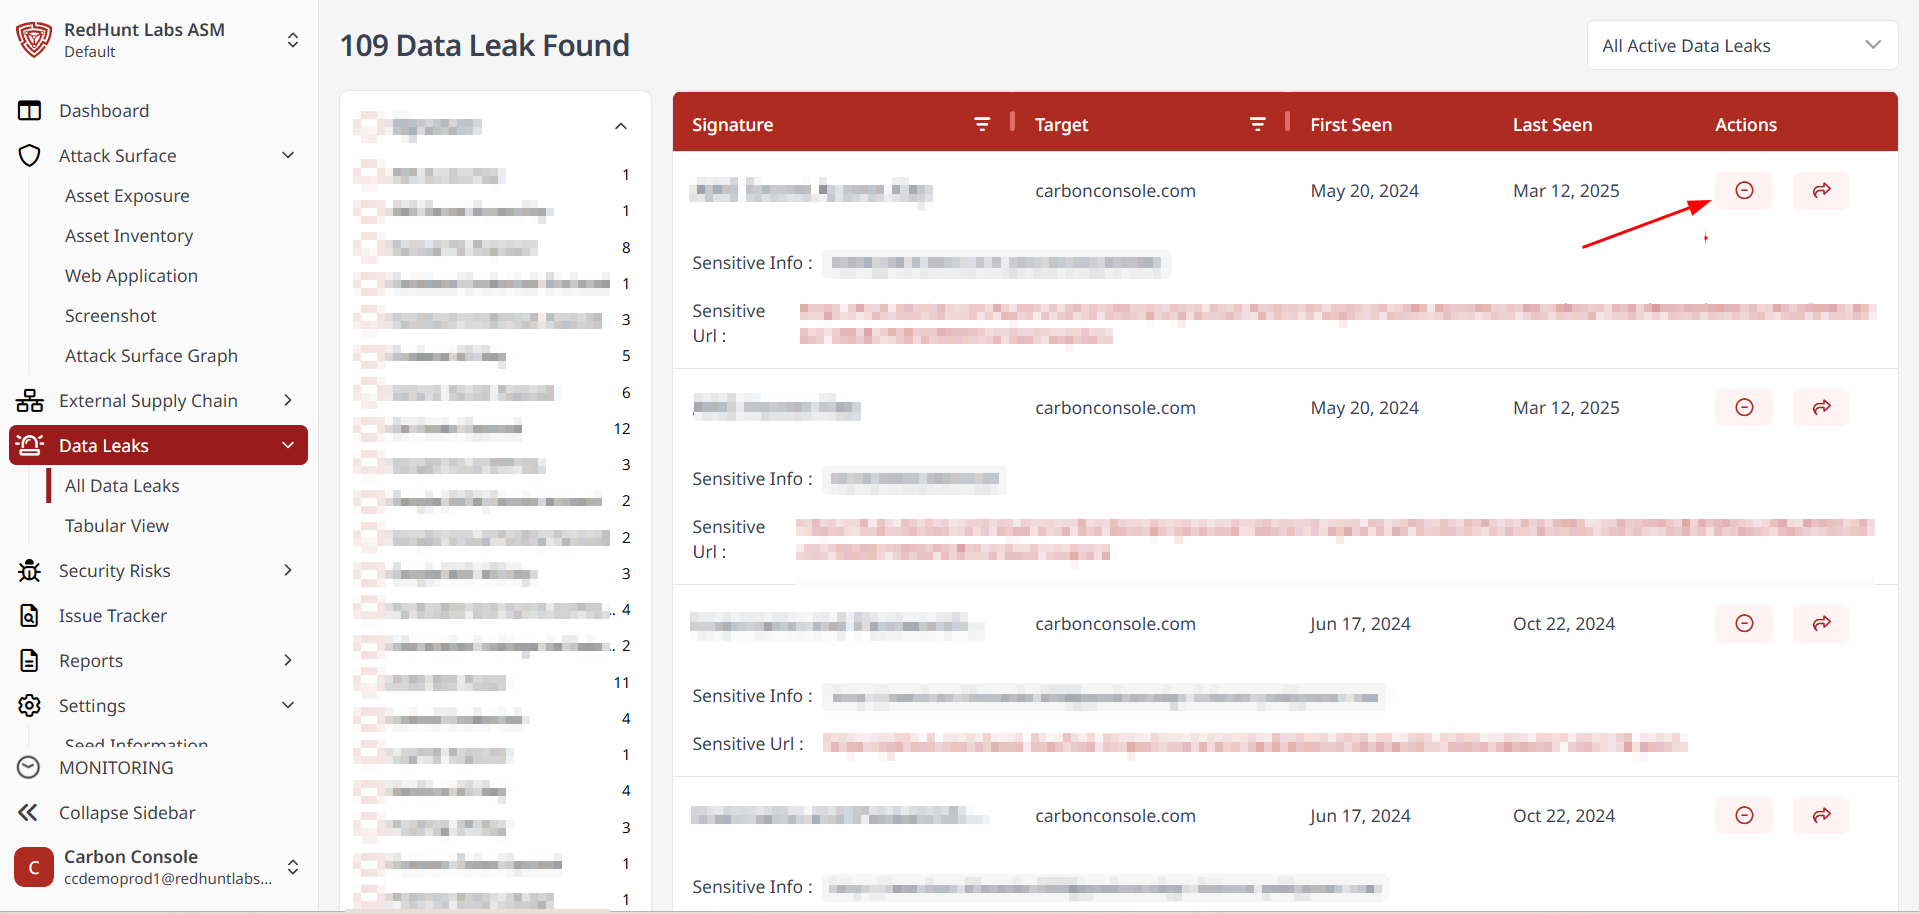Image resolution: width=1919 pixels, height=914 pixels.
Task: Open Web Application page
Action: point(131,276)
